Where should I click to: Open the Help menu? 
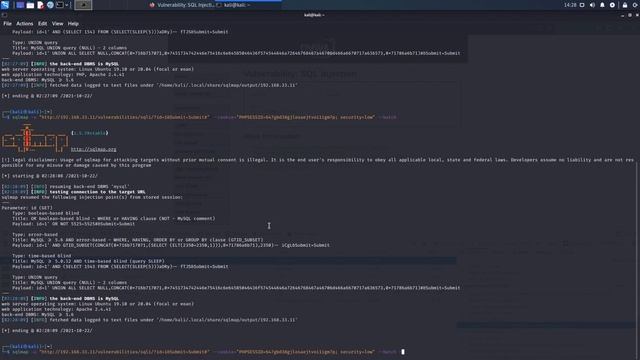pos(73,24)
